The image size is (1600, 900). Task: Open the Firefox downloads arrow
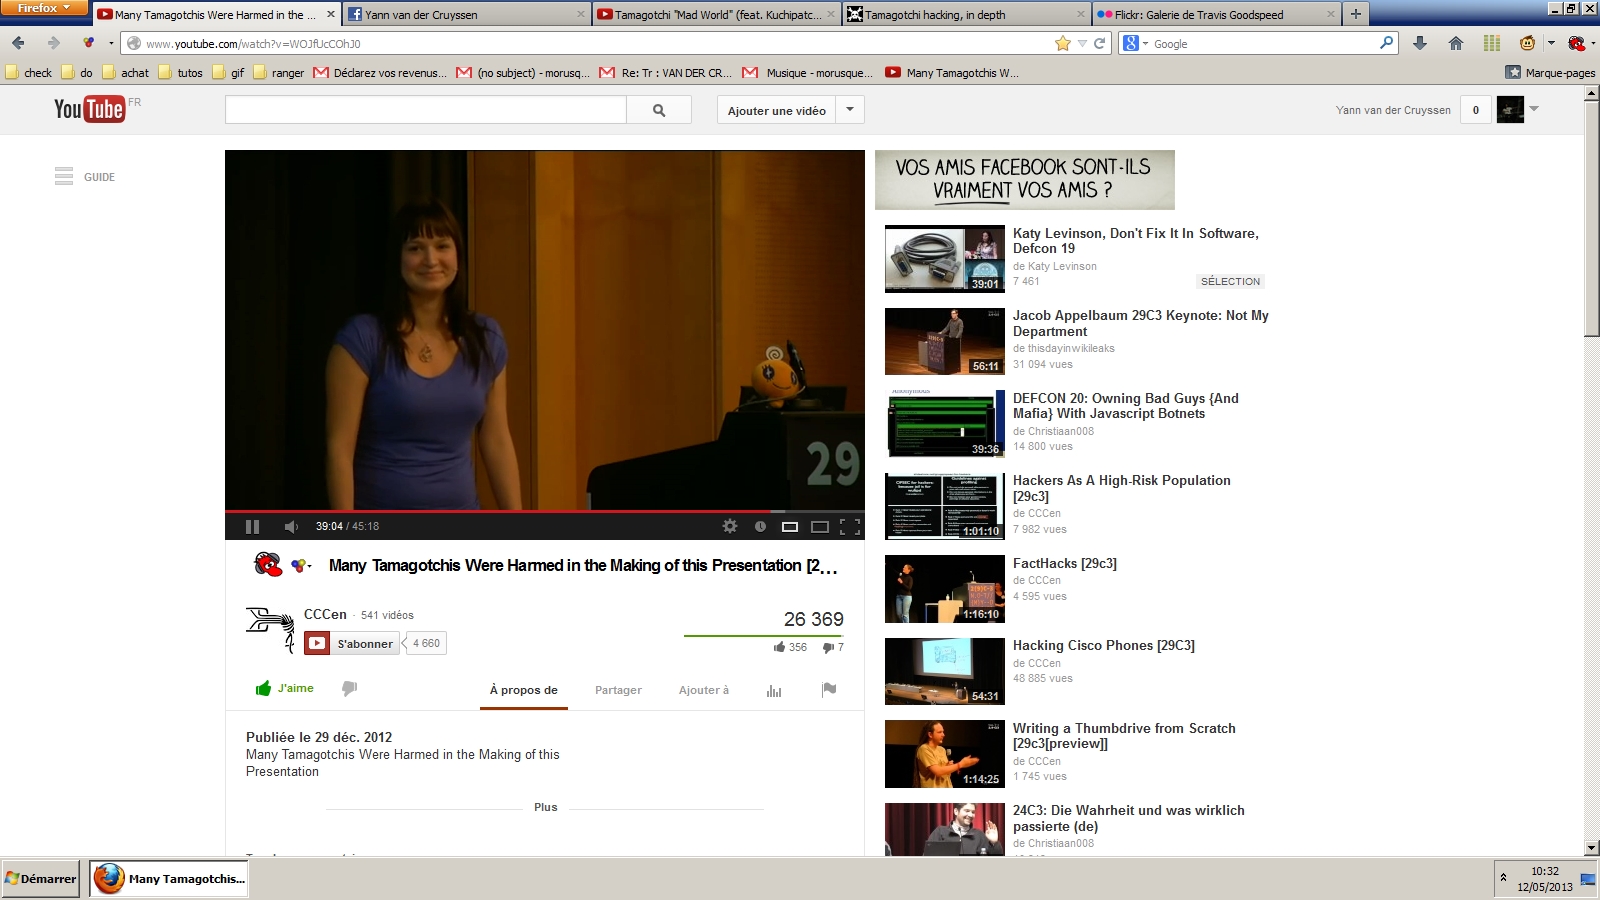coord(1420,43)
